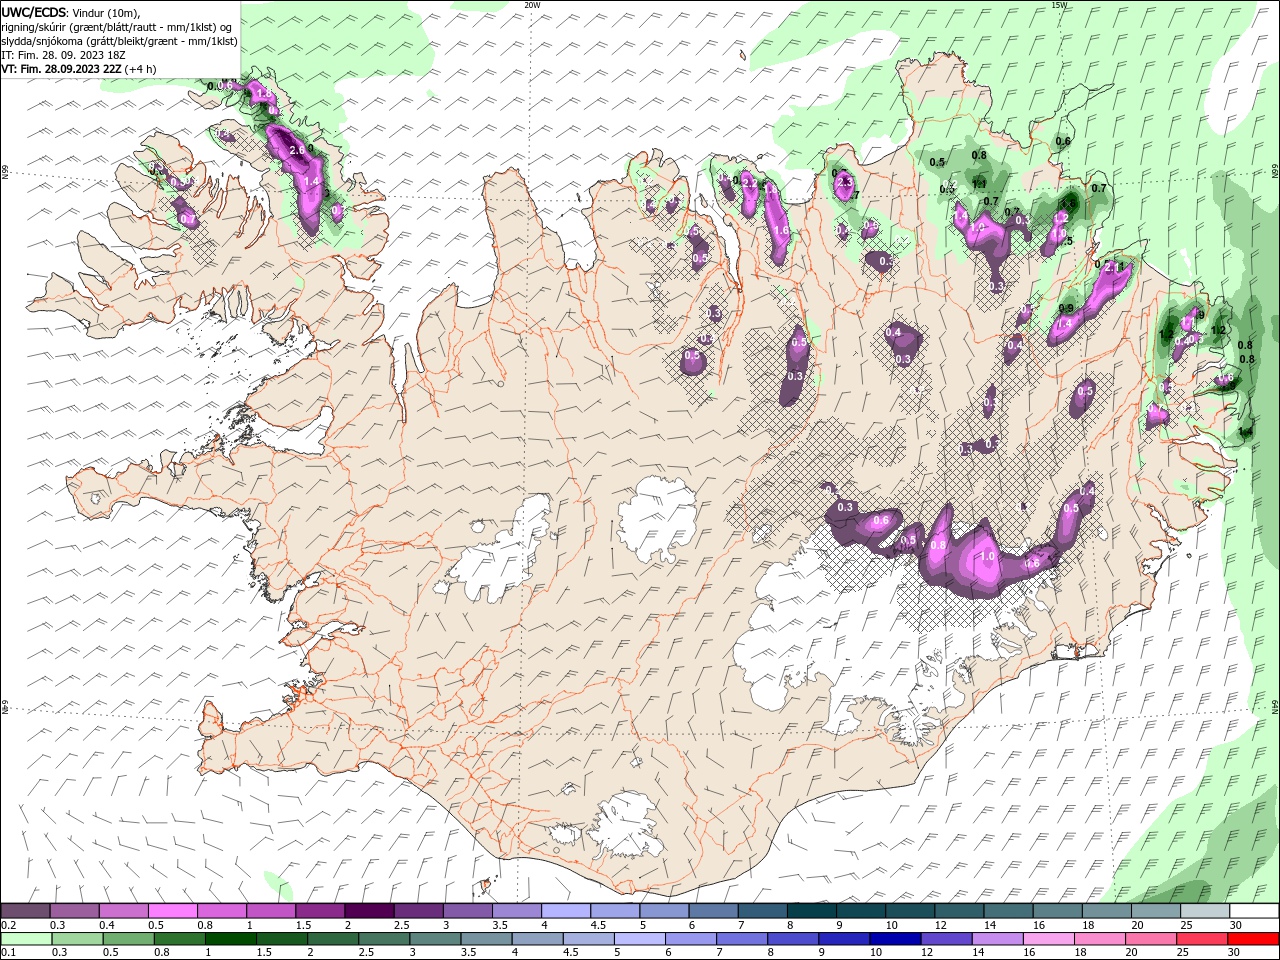Select the rain legend swatch starting at 0.3
1280x960 pixels.
pyautogui.click(x=77, y=939)
